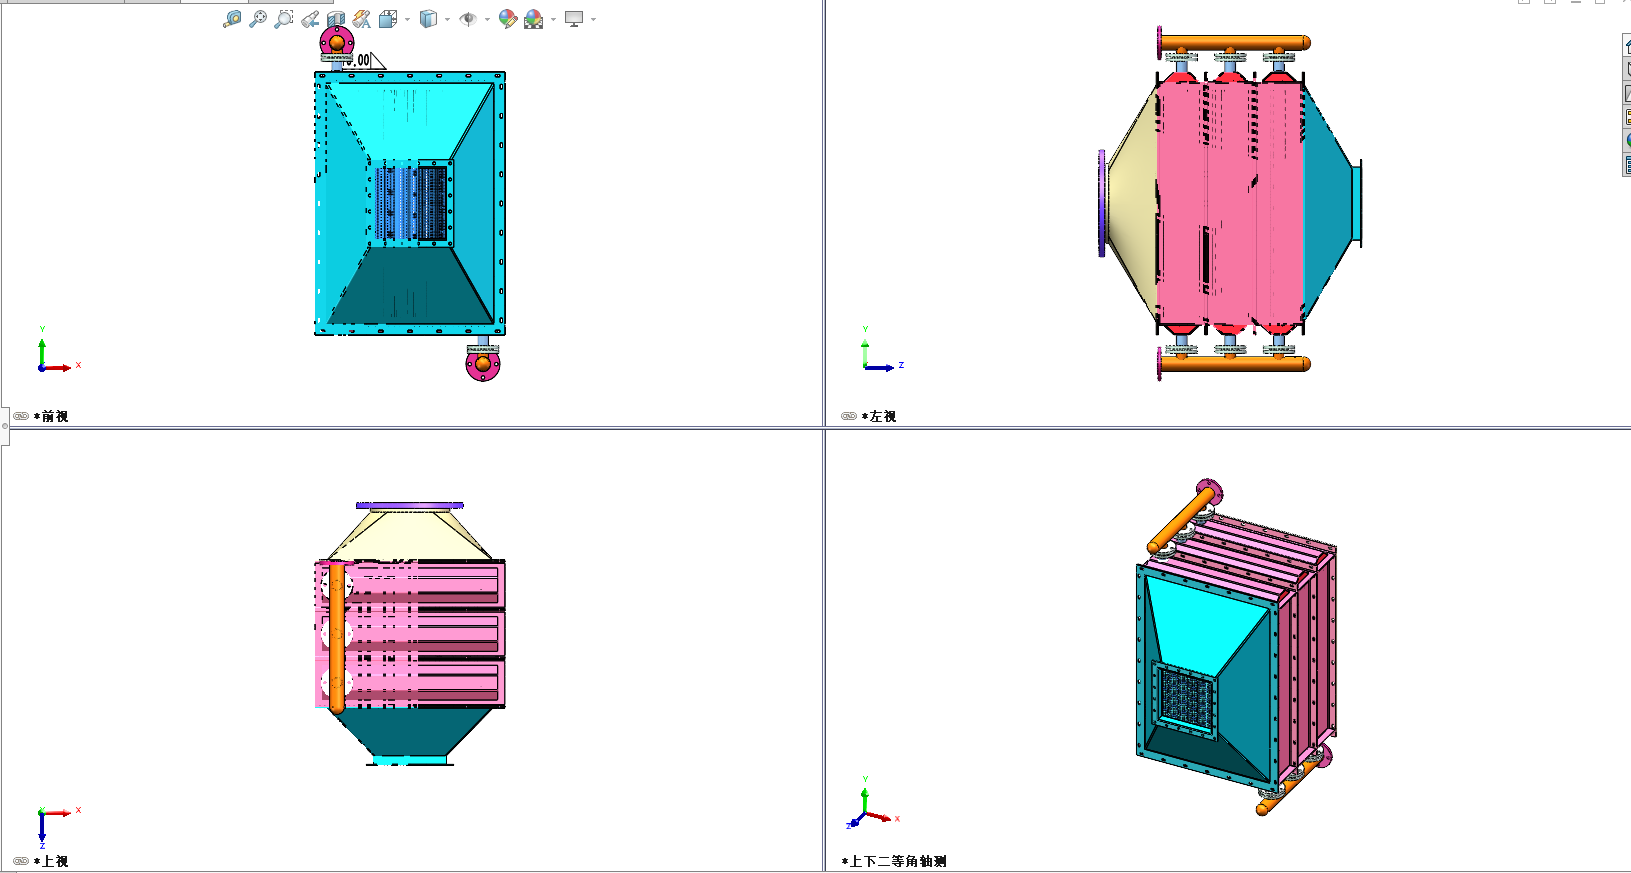Expand the Display Style dropdown arrow
1631x873 pixels.
coord(447,19)
